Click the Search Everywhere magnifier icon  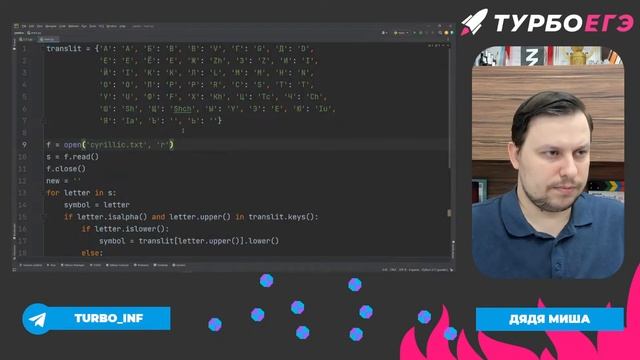(440, 33)
